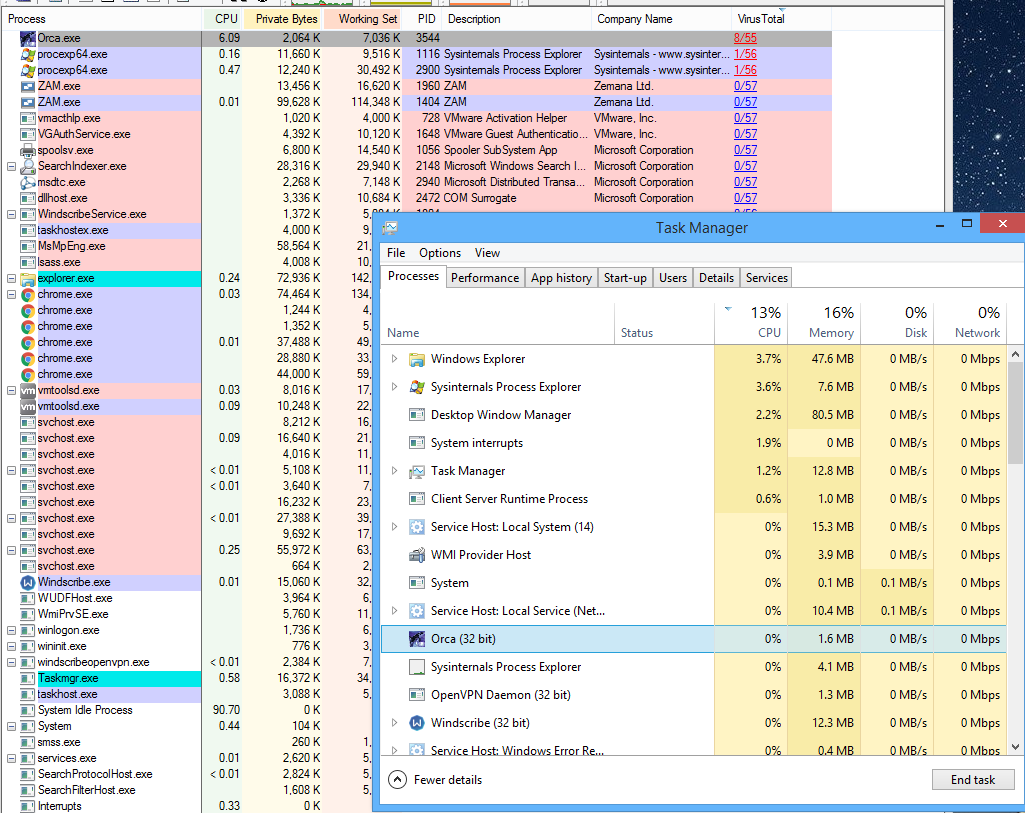Screen dimensions: 1025x813
Task: Expand Service Host: Local System (14)
Action: (x=394, y=527)
